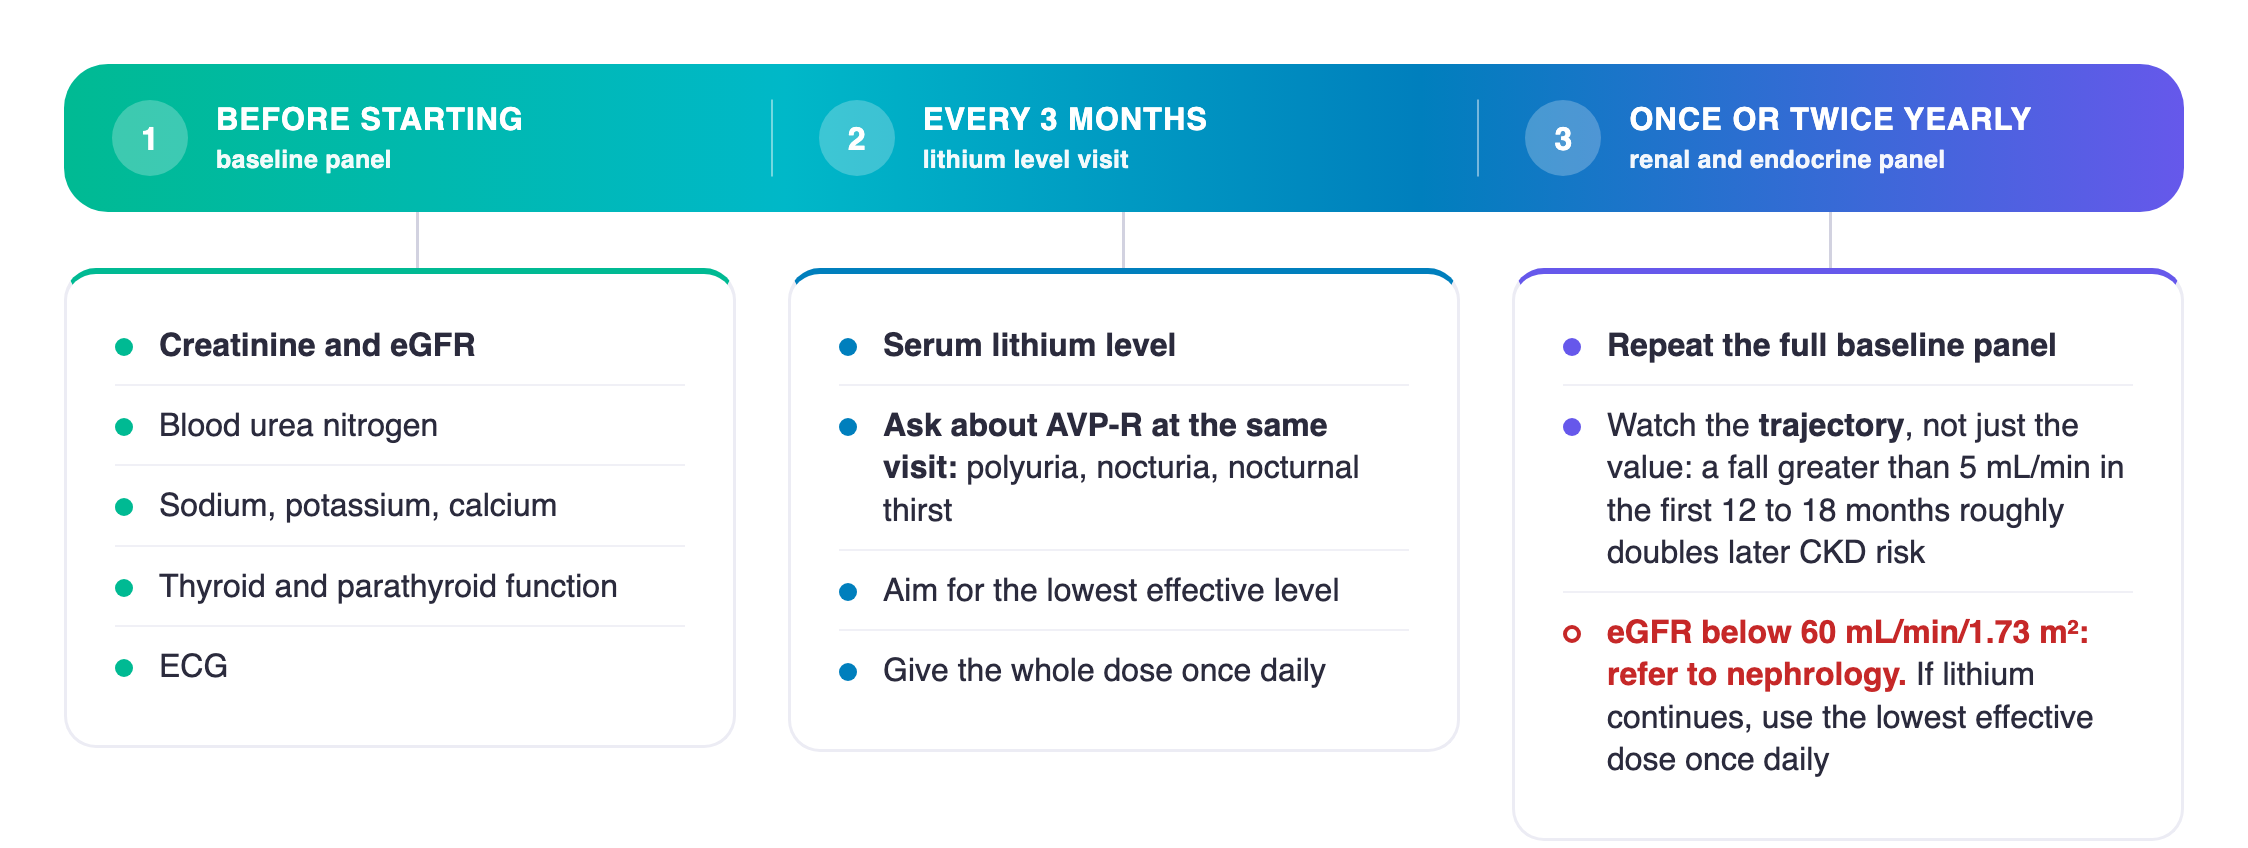
Task: Click the red hollow bullet beside eGFR below 60
Action: click(x=1572, y=634)
